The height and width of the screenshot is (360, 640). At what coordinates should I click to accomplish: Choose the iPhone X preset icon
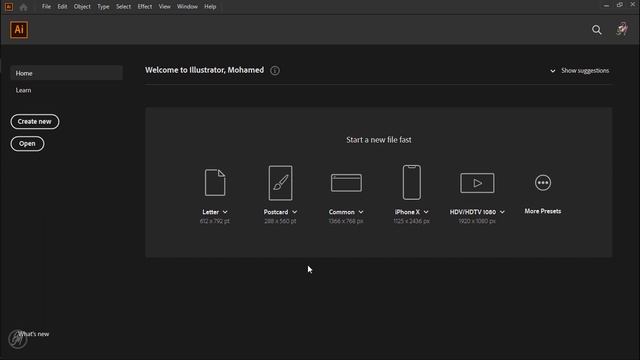pos(411,182)
